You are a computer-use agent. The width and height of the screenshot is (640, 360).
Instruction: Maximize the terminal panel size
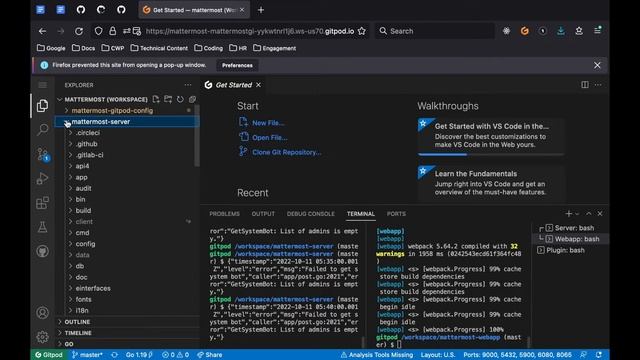(x=589, y=213)
